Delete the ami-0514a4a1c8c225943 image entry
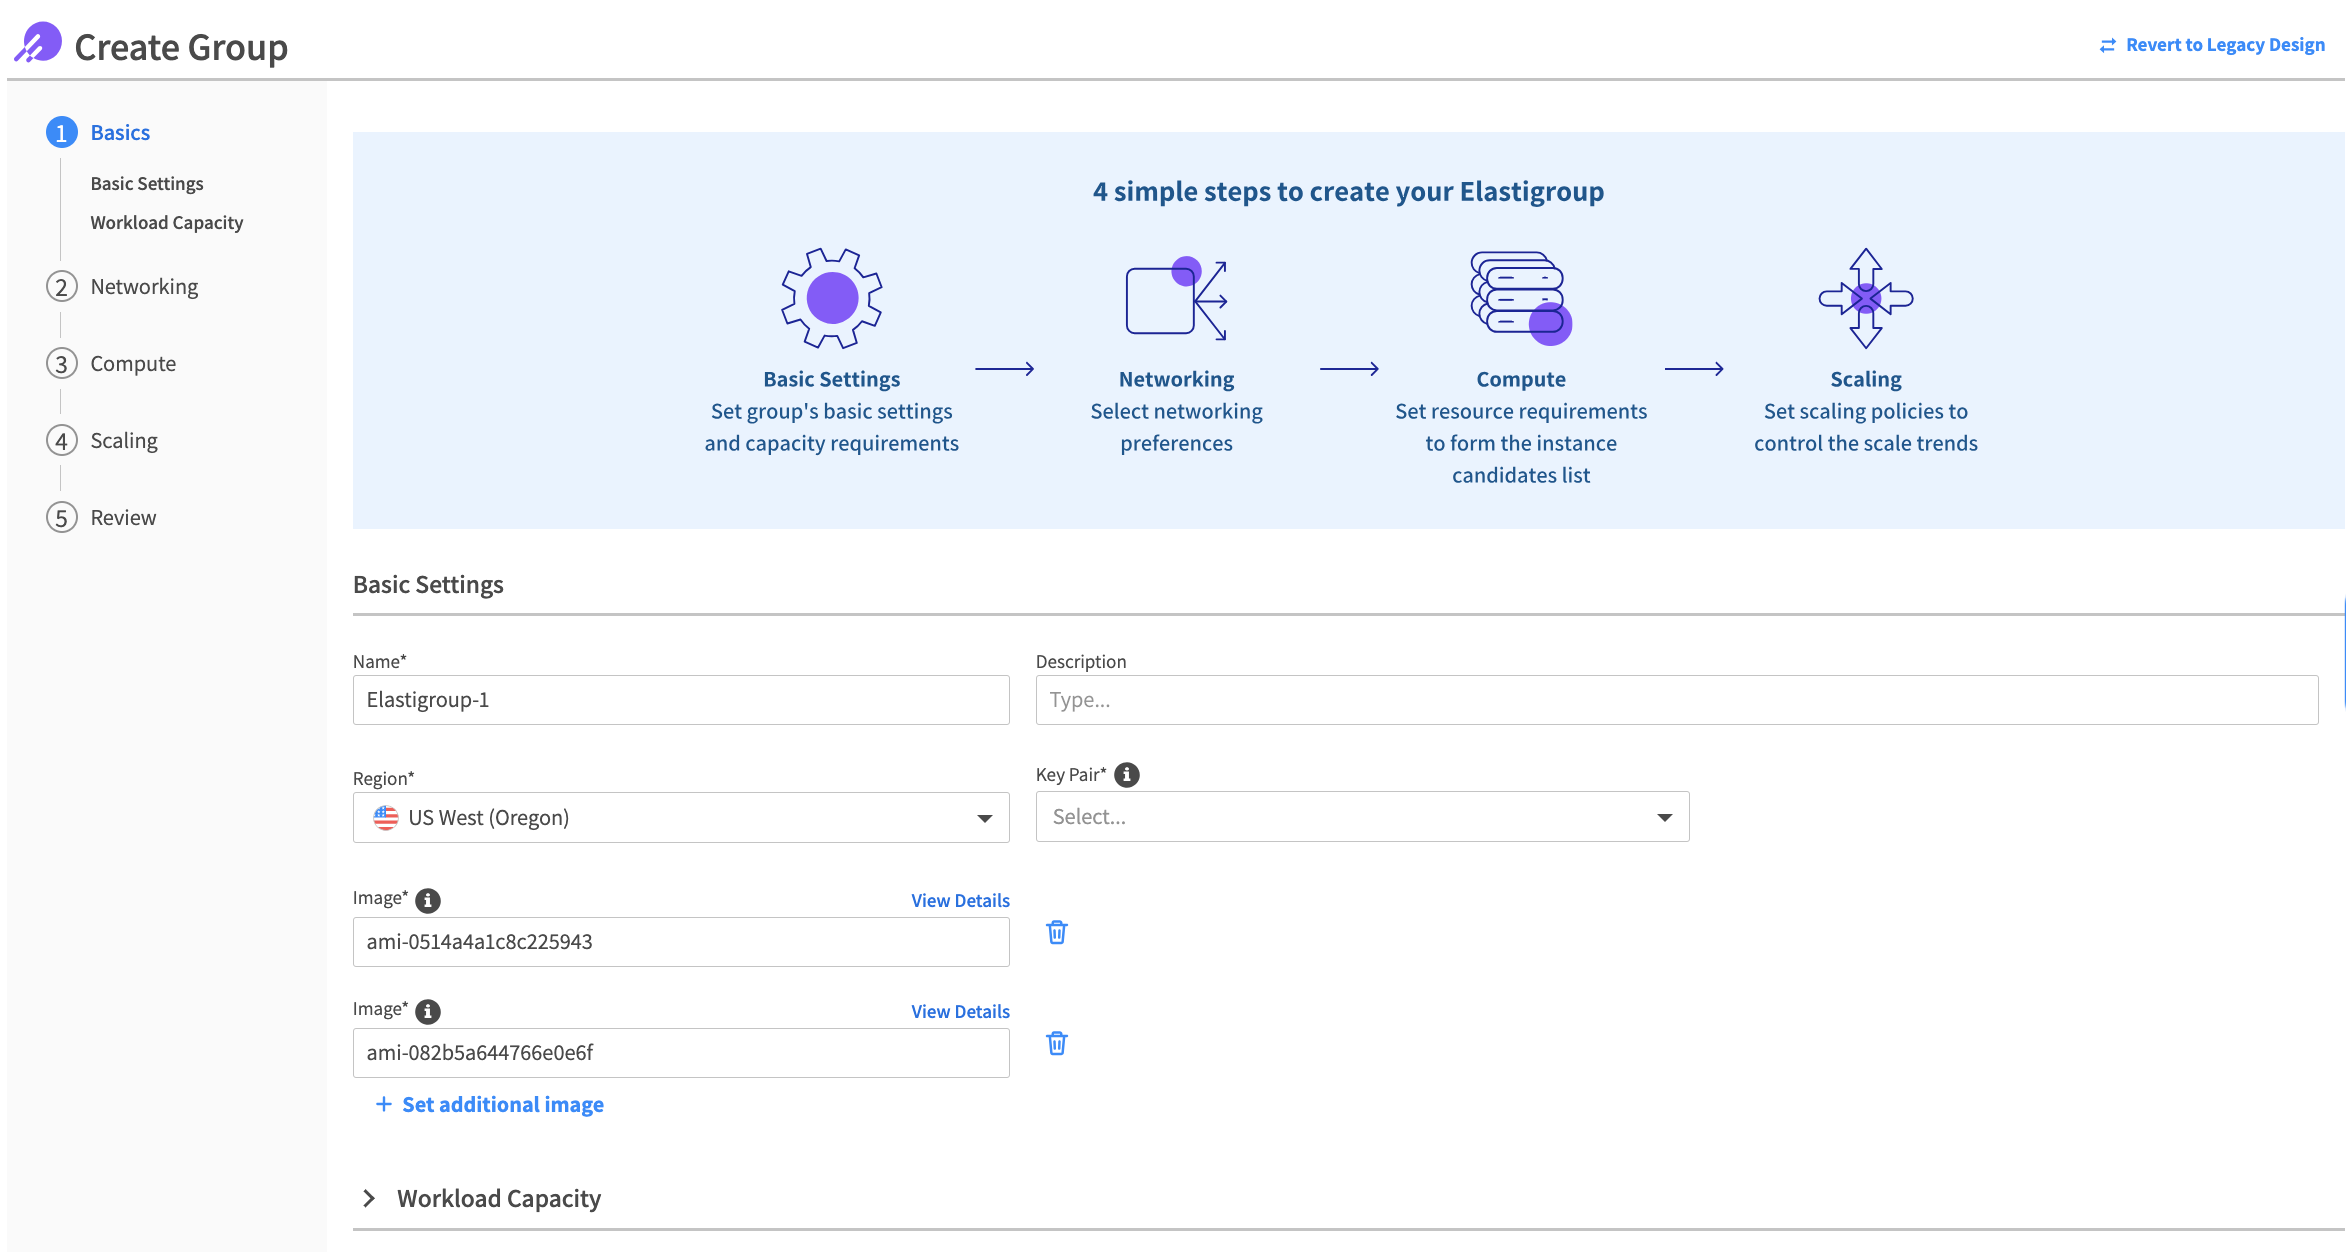This screenshot has width=2346, height=1252. click(1056, 933)
